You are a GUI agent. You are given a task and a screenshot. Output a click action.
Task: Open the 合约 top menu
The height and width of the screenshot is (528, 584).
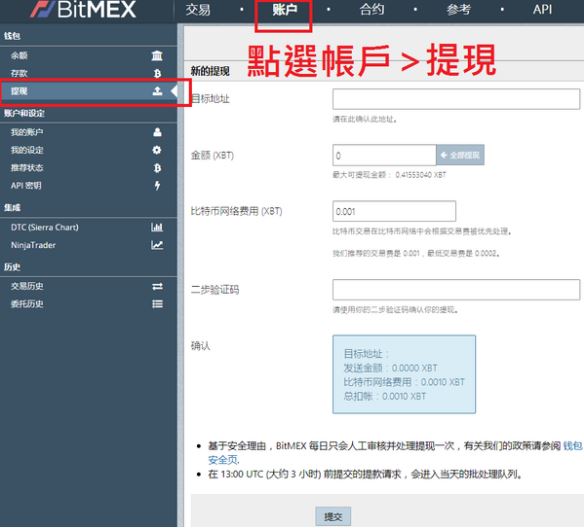click(x=372, y=9)
